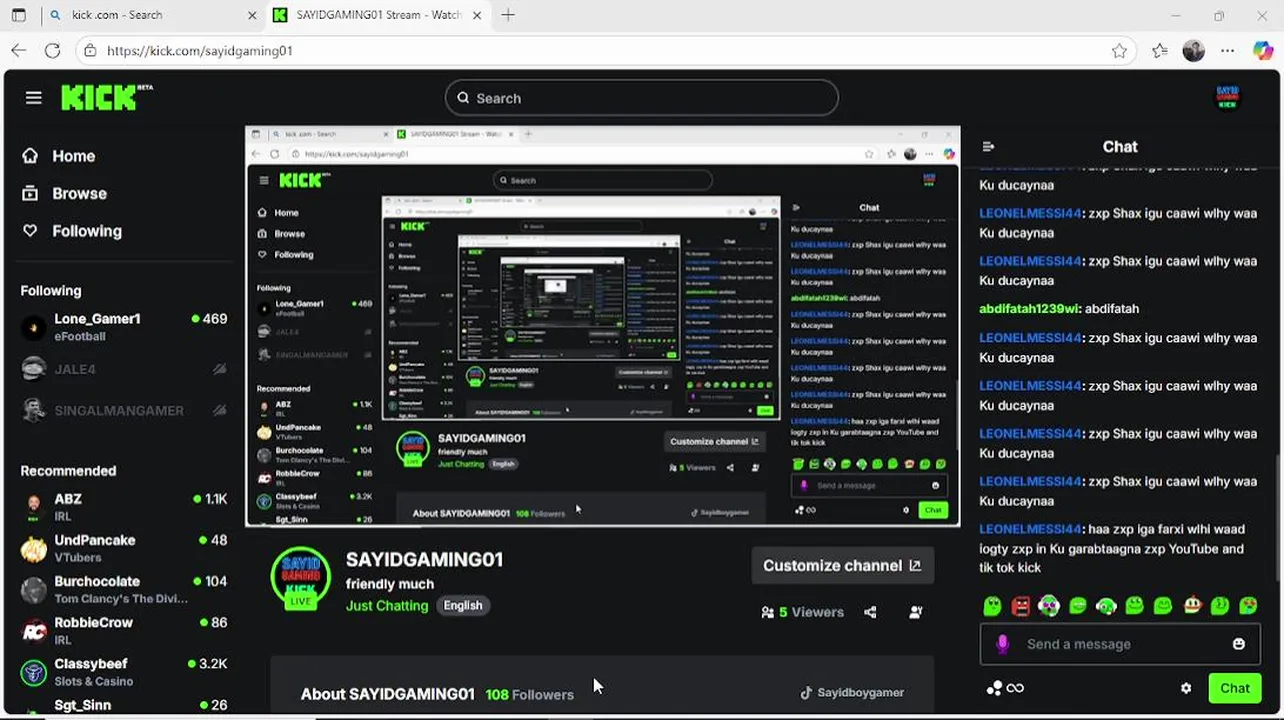Open Classybeef recommended channel
The width and height of the screenshot is (1284, 720).
pos(124,671)
